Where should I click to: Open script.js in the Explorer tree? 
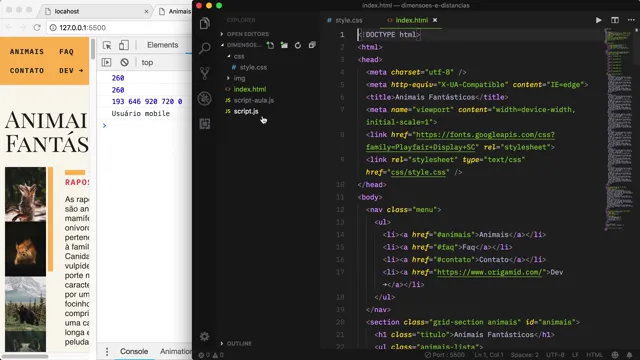coord(246,111)
